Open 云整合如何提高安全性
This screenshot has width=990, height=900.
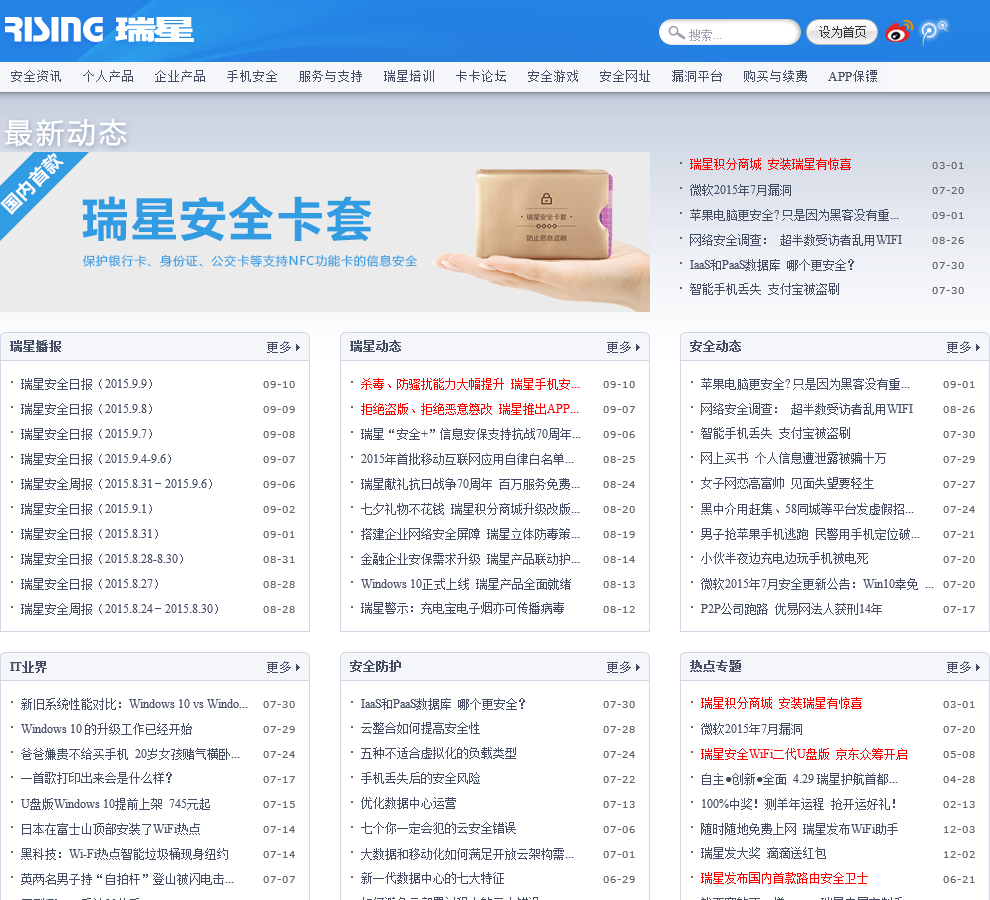pyautogui.click(x=420, y=729)
